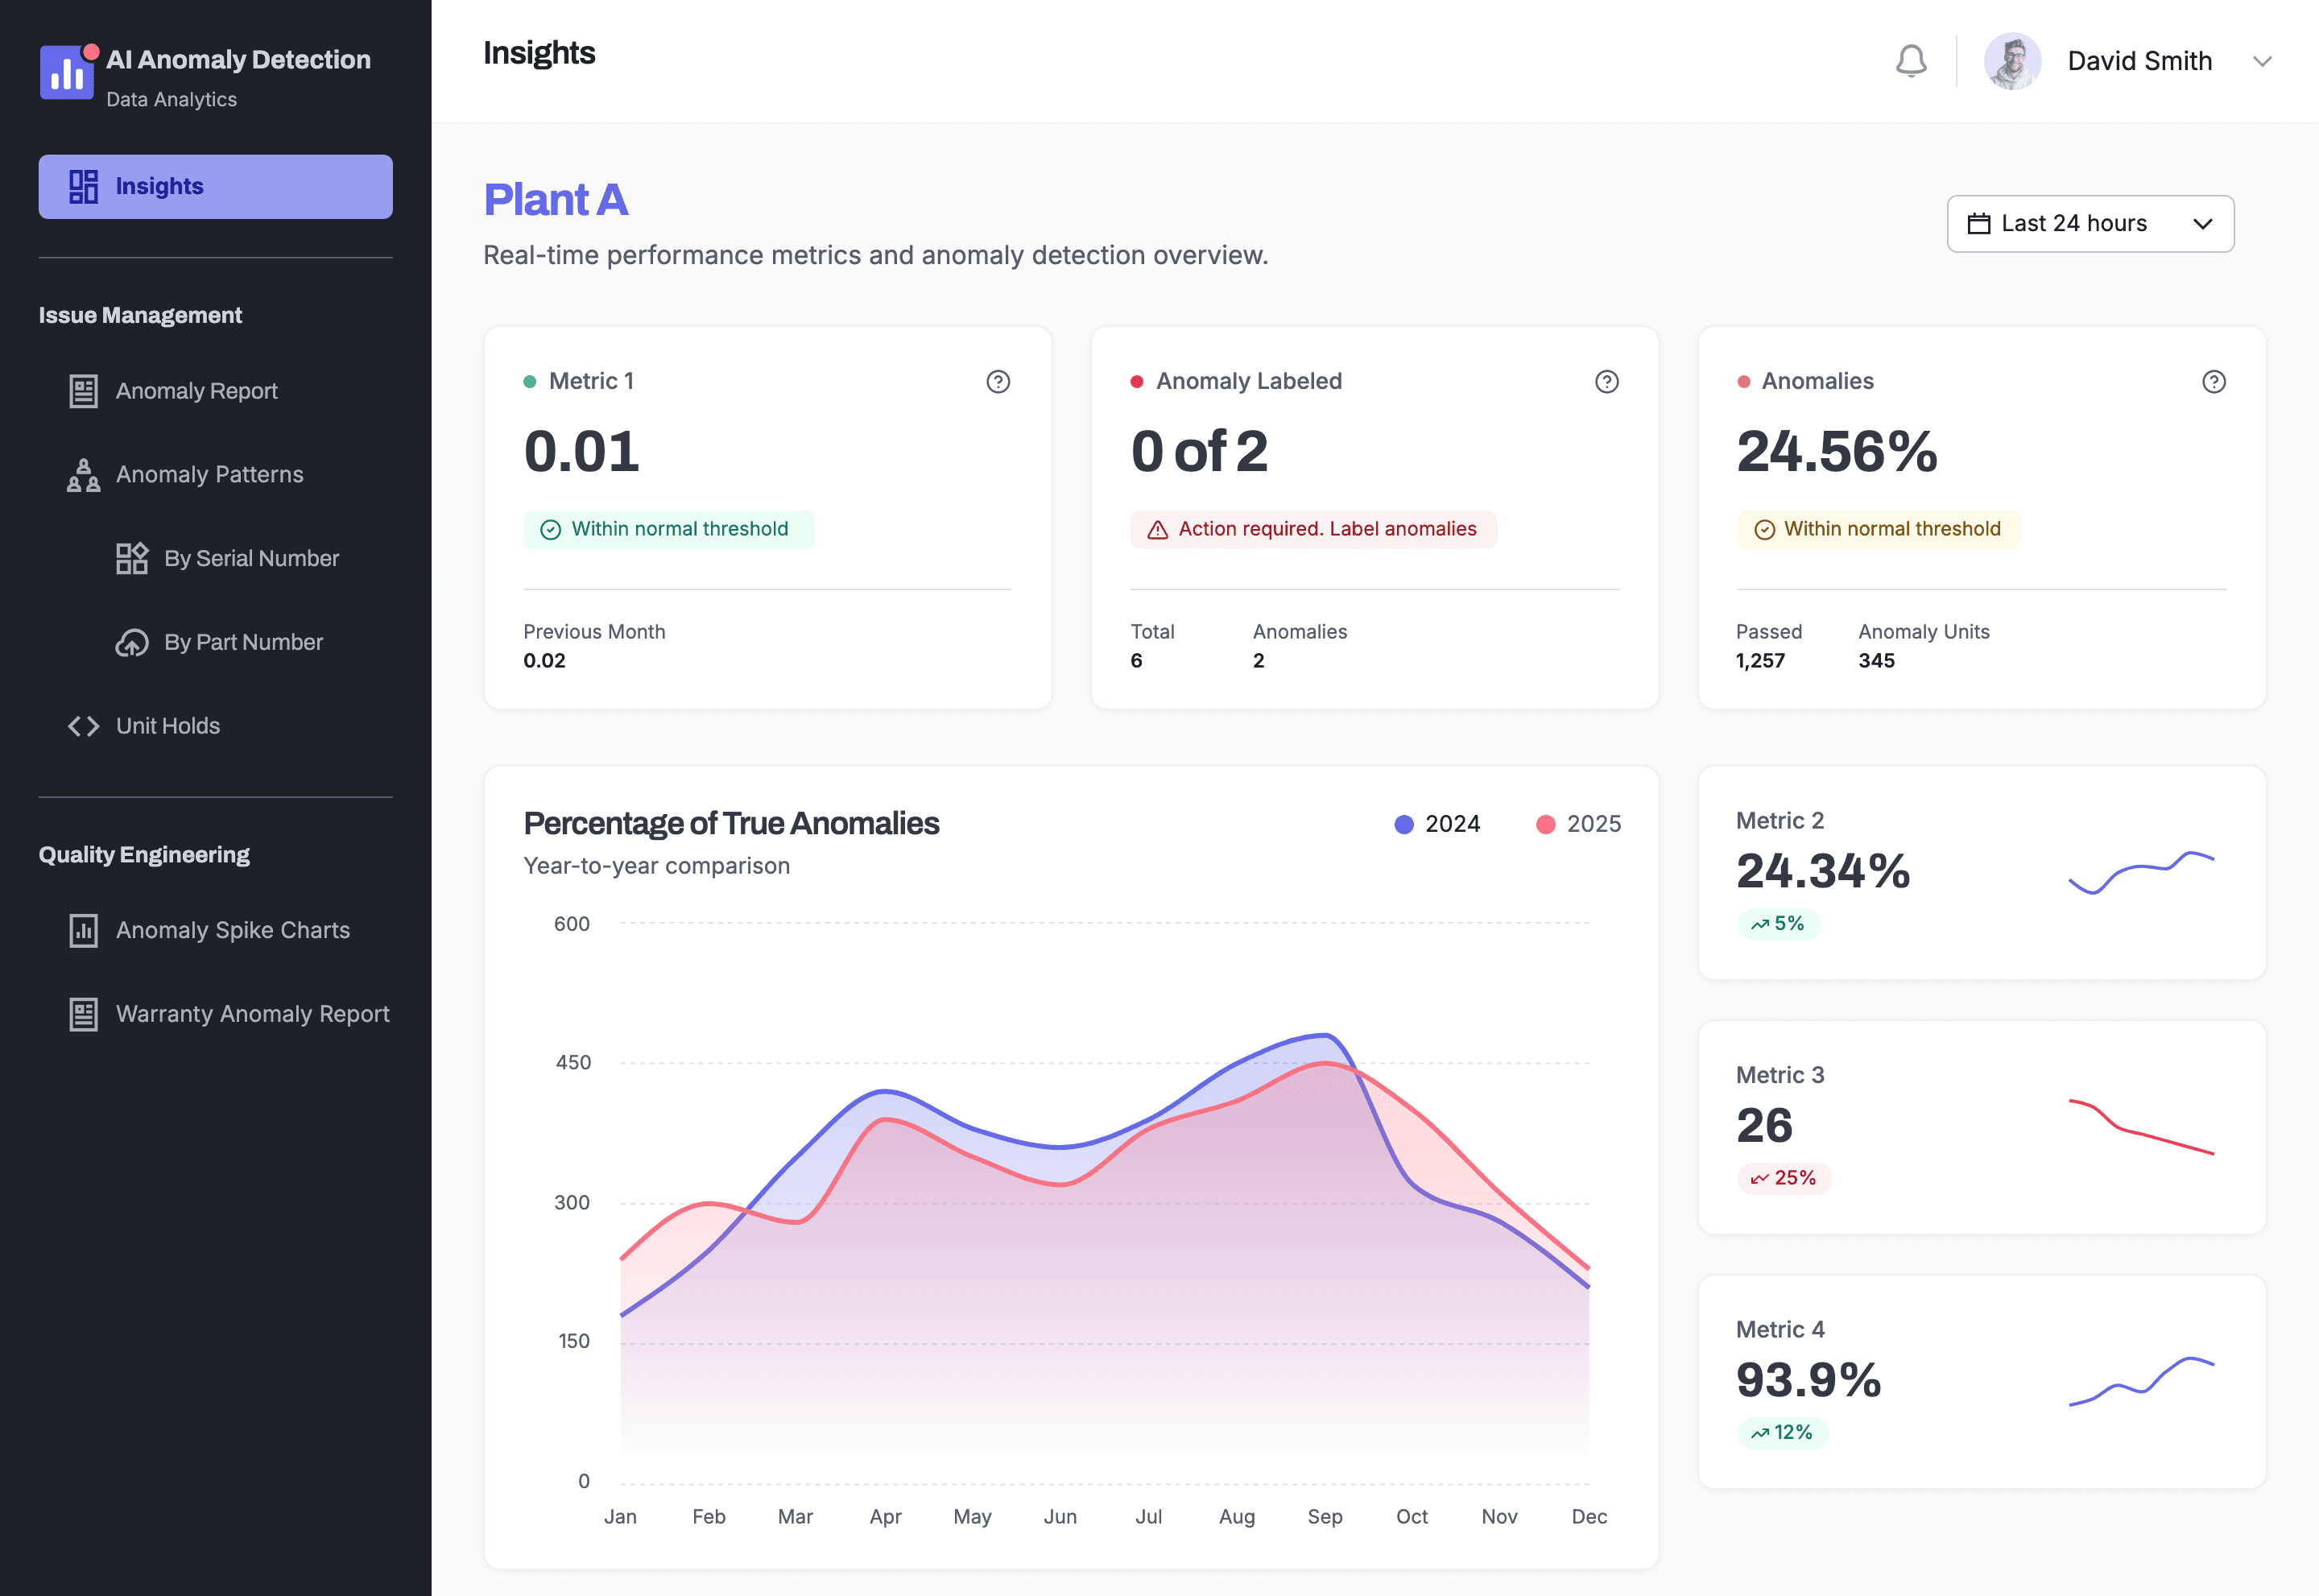Viewport: 2319px width, 1596px height.
Task: Open Anomaly Report in the sidebar
Action: coord(196,391)
